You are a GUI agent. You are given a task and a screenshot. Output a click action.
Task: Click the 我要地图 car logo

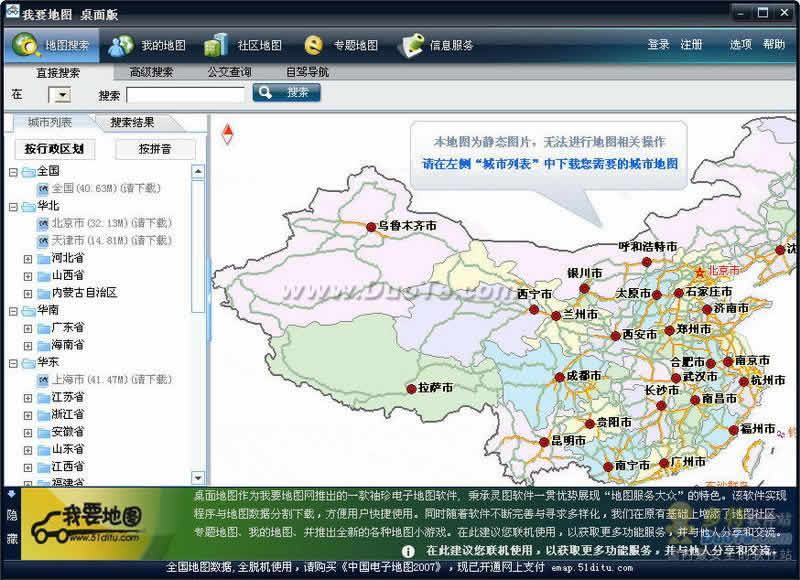[x=87, y=523]
